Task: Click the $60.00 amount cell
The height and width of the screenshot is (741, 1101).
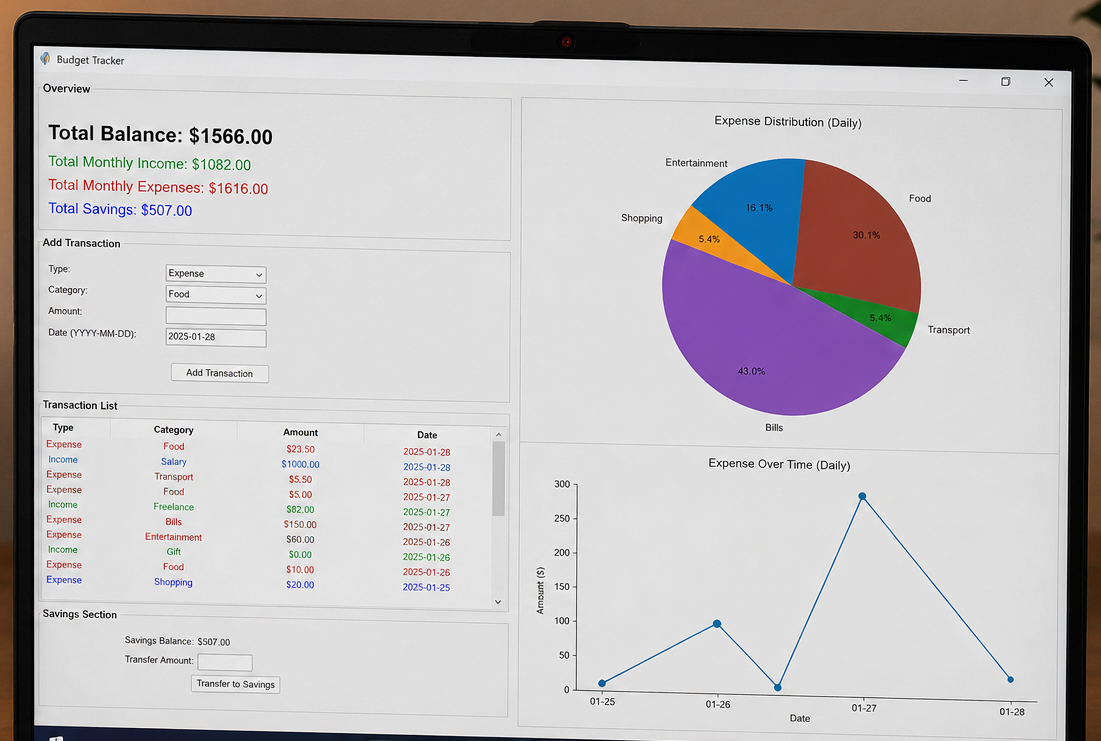Action: click(x=301, y=540)
